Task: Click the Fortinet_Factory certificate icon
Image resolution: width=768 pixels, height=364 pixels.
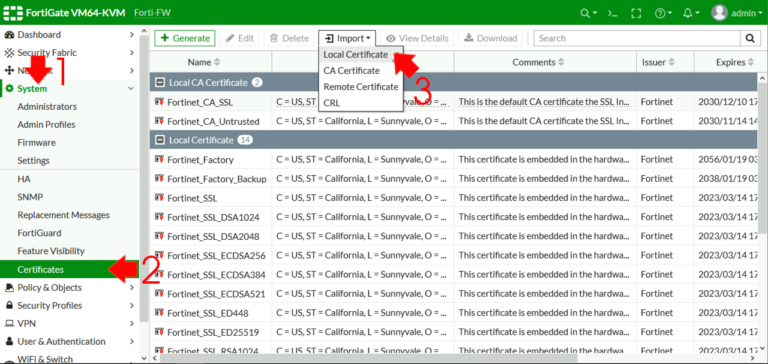Action: tap(159, 159)
